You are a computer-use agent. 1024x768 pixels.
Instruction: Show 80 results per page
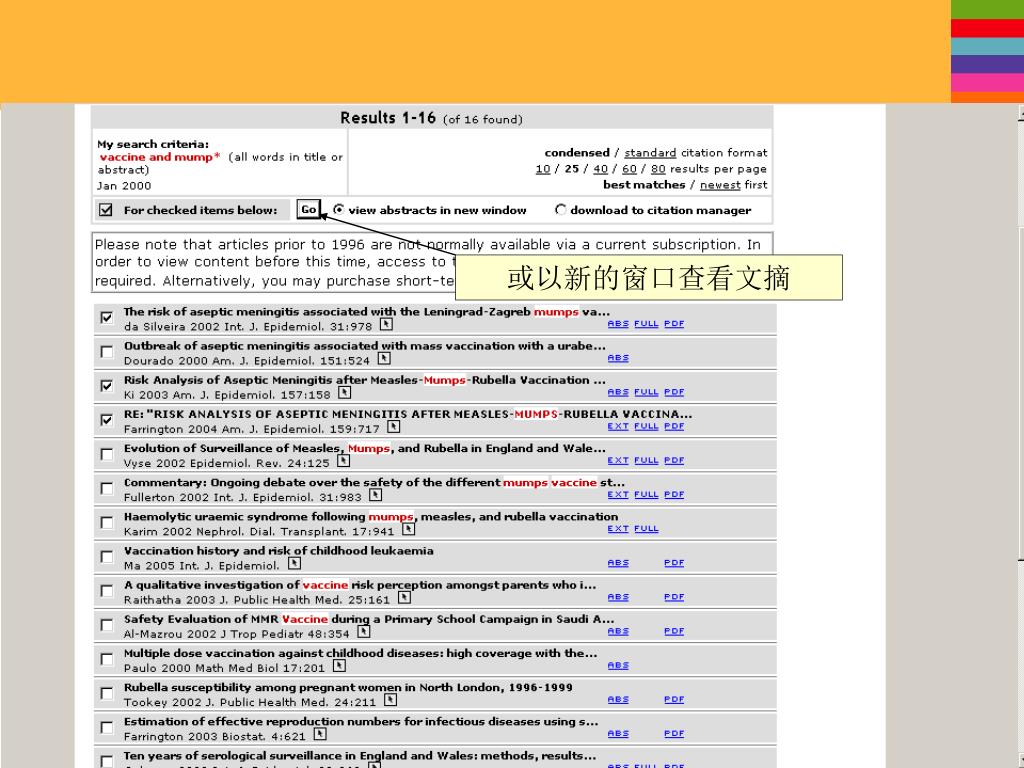(x=658, y=169)
